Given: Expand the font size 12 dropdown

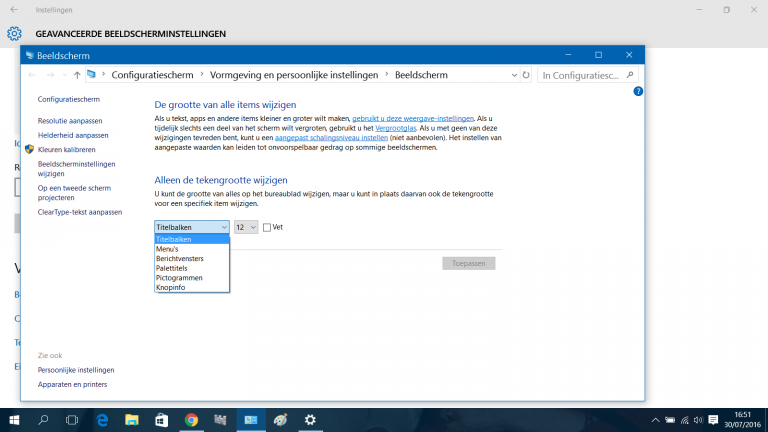Looking at the screenshot, I should pyautogui.click(x=246, y=227).
